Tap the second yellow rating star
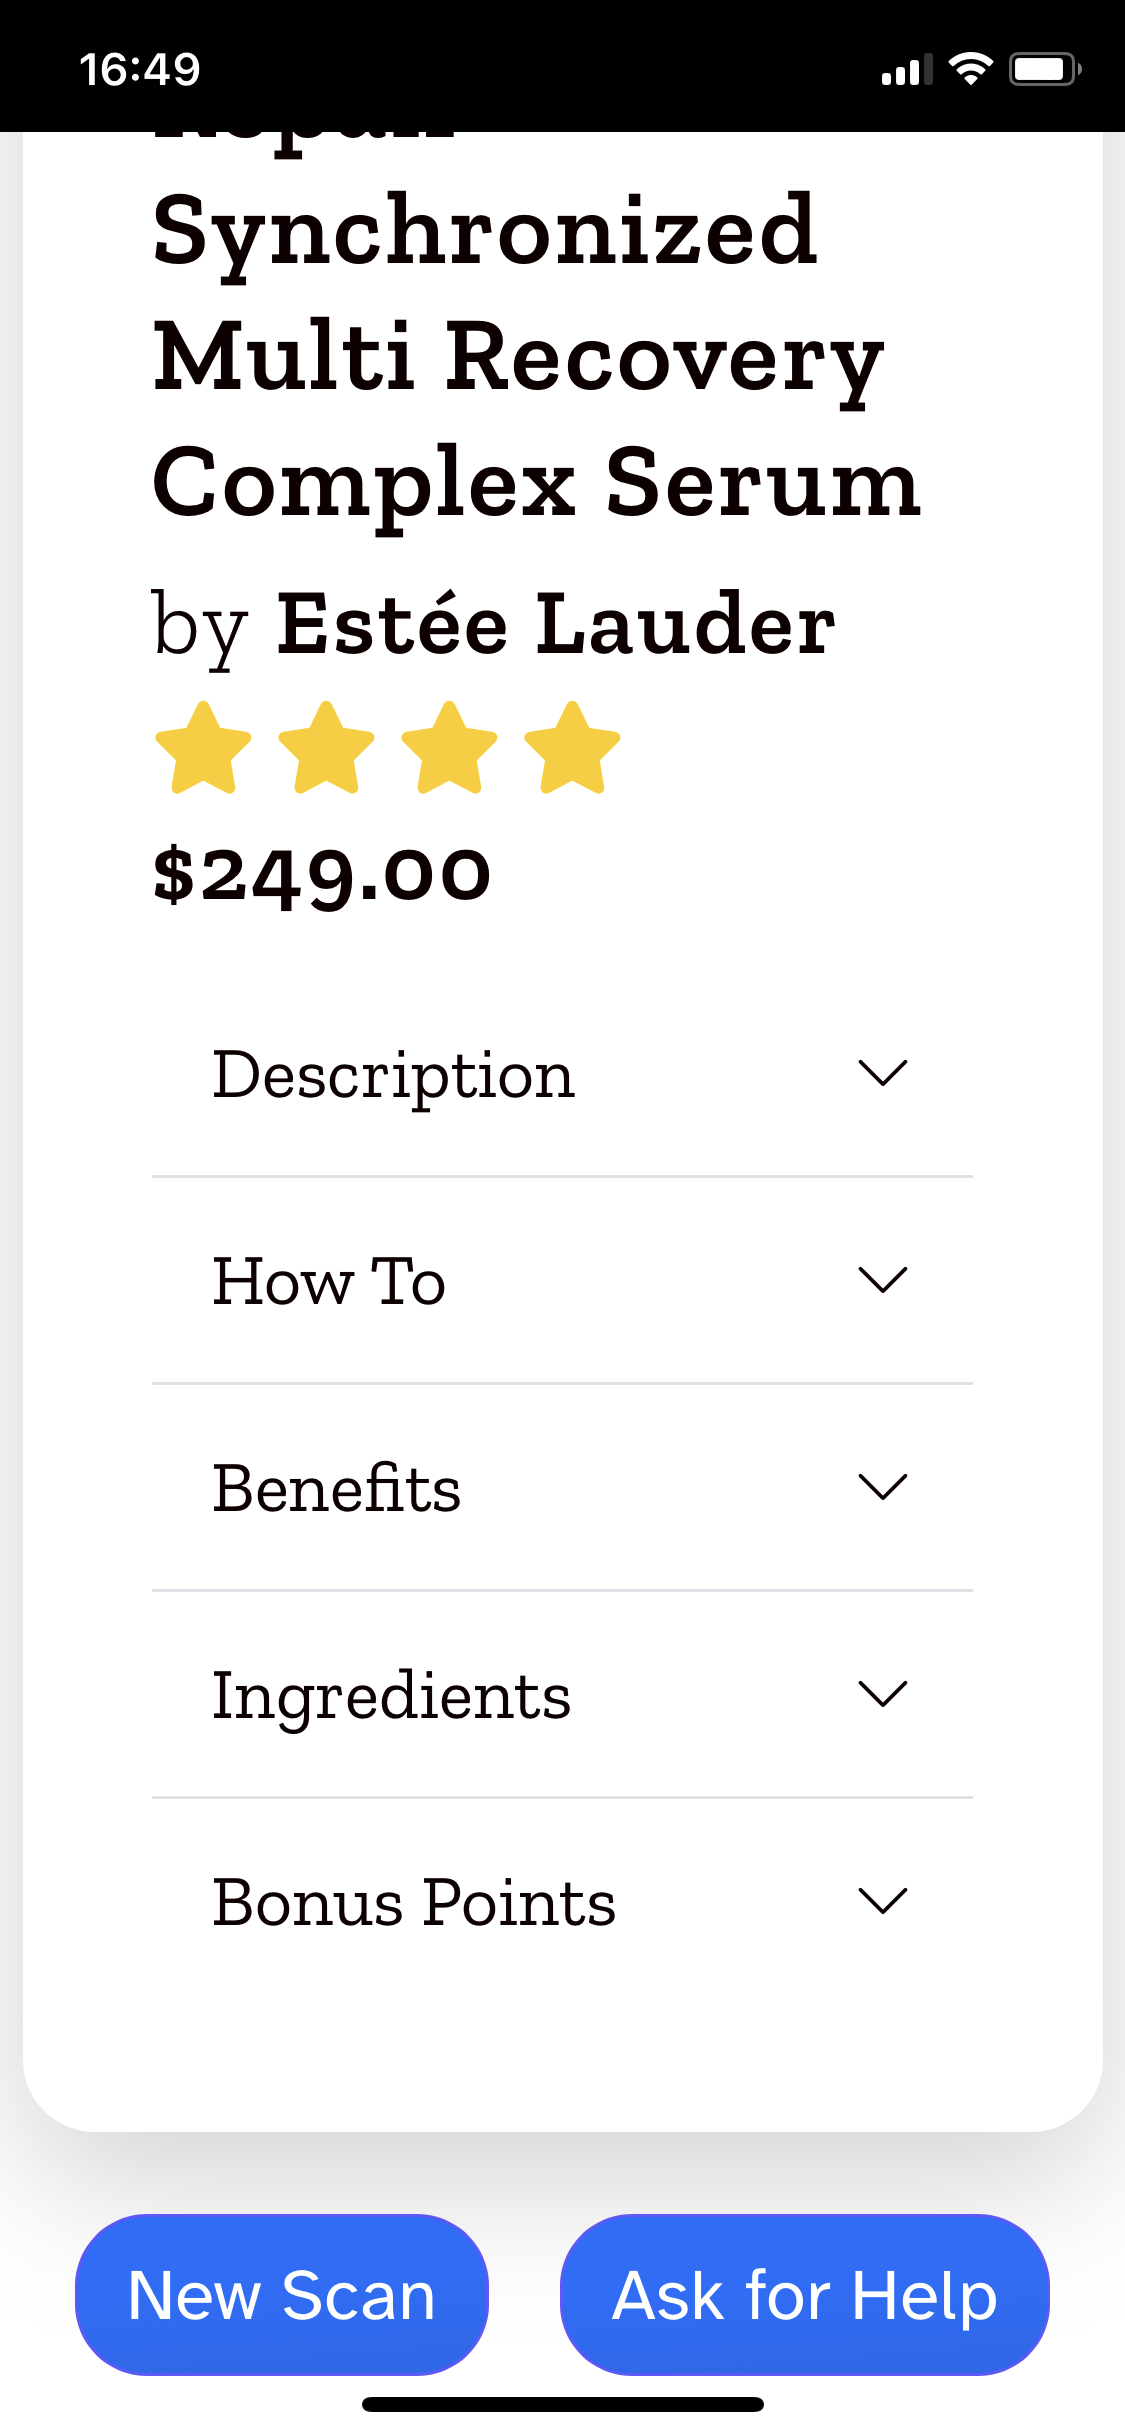The height and width of the screenshot is (2436, 1125). pyautogui.click(x=326, y=748)
